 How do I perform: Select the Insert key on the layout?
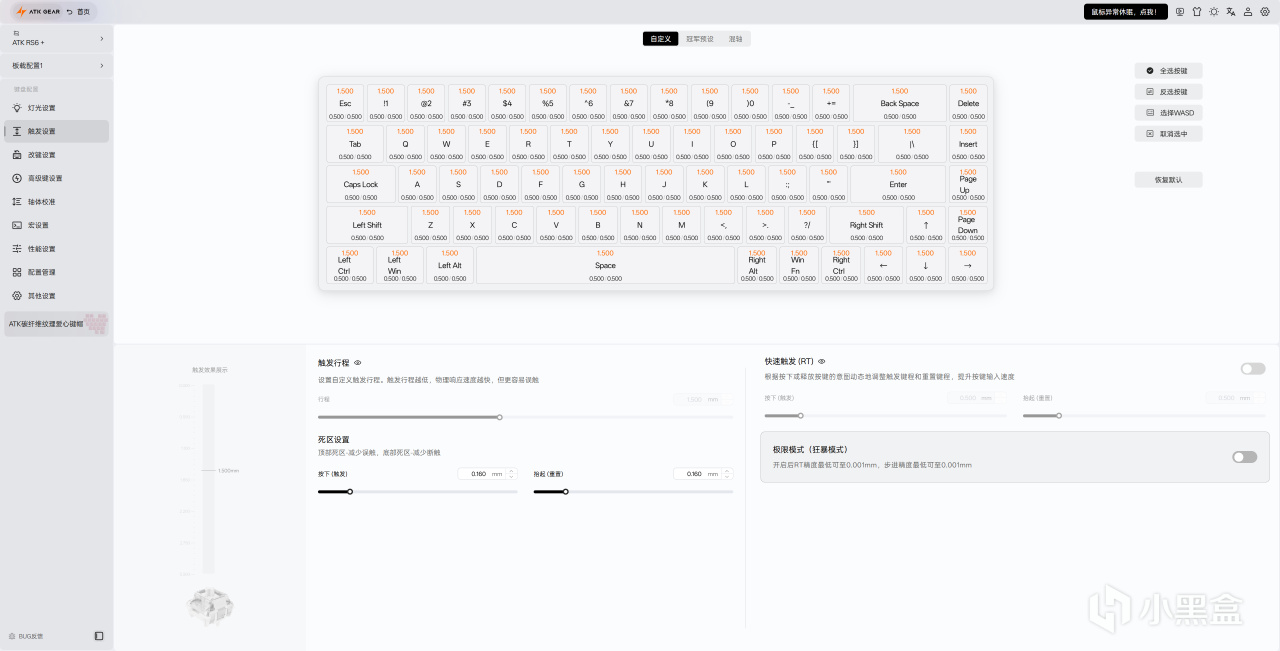click(x=968, y=144)
